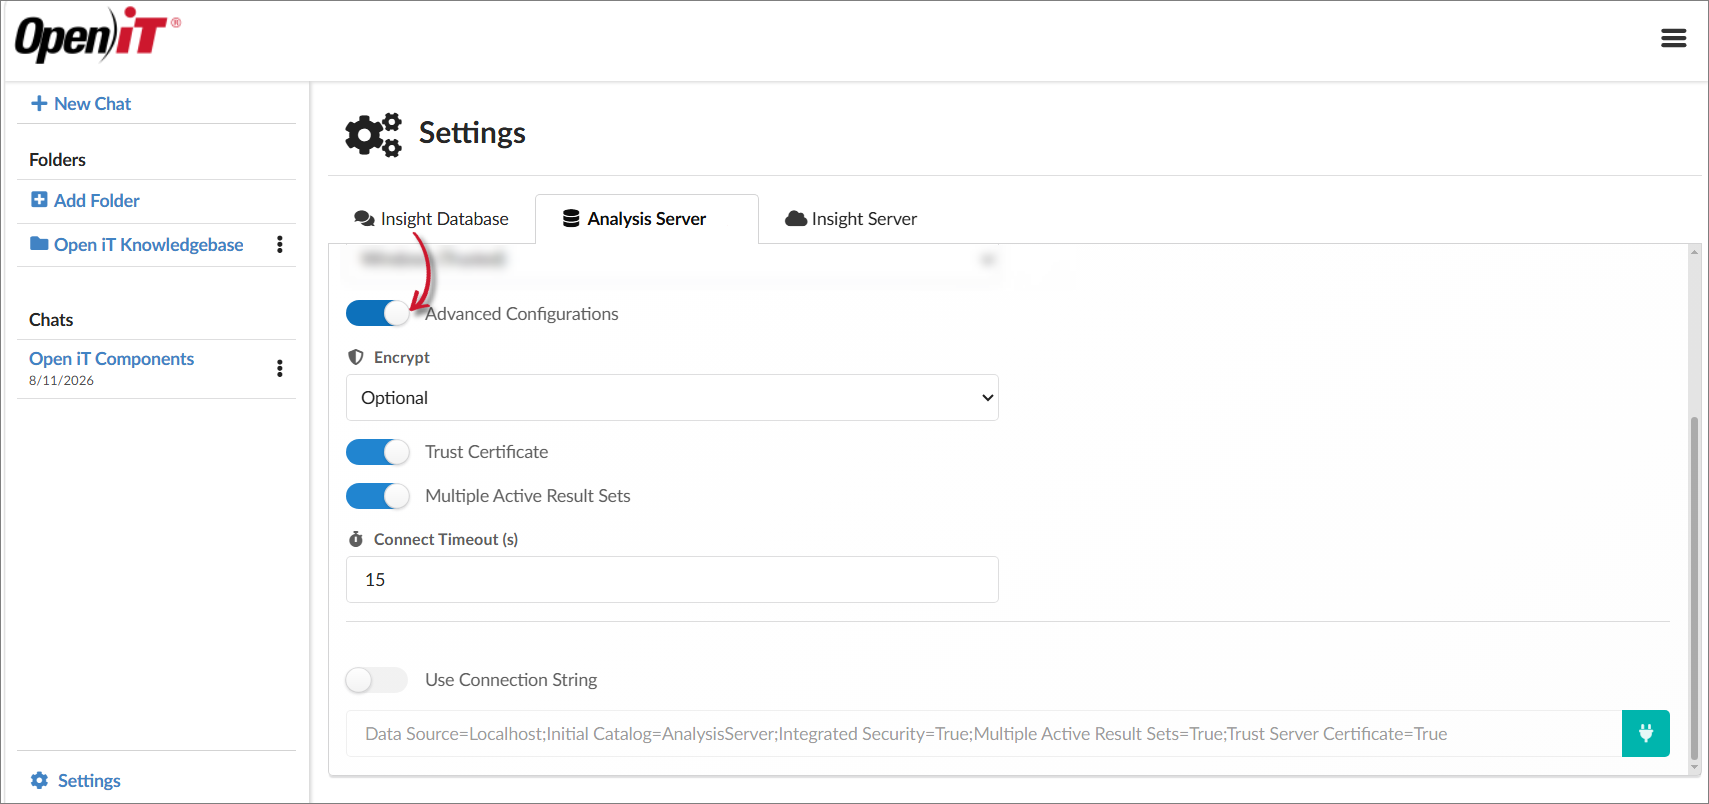The height and width of the screenshot is (804, 1709).
Task: Switch to the Insight Server tab
Action: pyautogui.click(x=851, y=218)
